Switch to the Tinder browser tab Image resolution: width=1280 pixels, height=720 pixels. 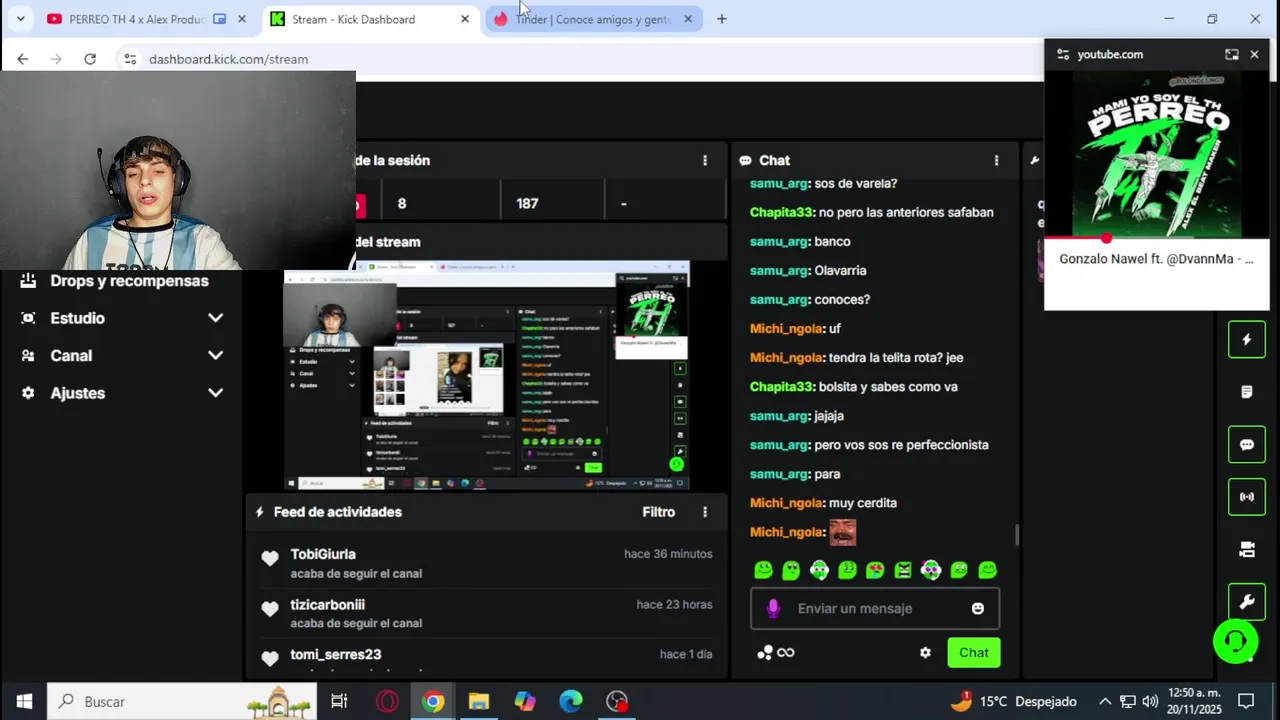click(x=592, y=19)
